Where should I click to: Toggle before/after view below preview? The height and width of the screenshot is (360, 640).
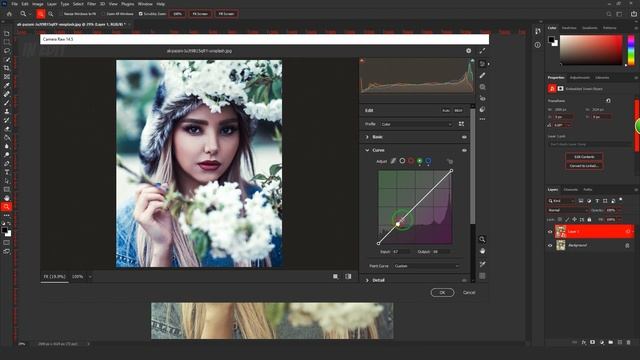click(348, 276)
